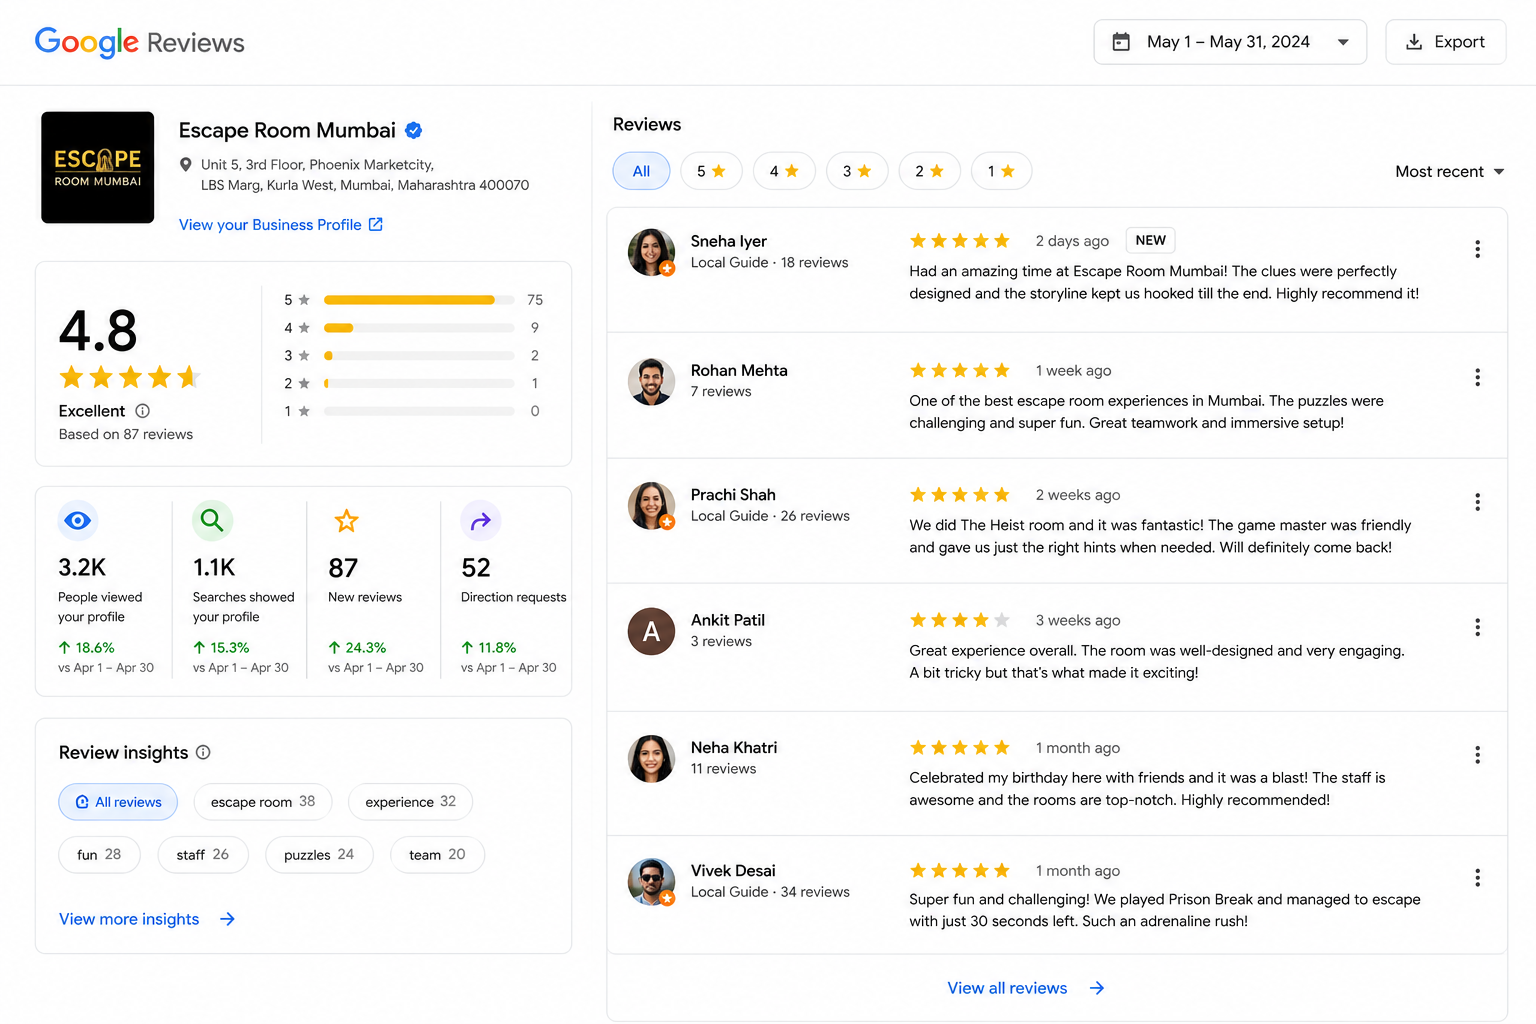
Task: Click the NEW badge on Sneha Iyer's review
Action: click(x=1150, y=240)
